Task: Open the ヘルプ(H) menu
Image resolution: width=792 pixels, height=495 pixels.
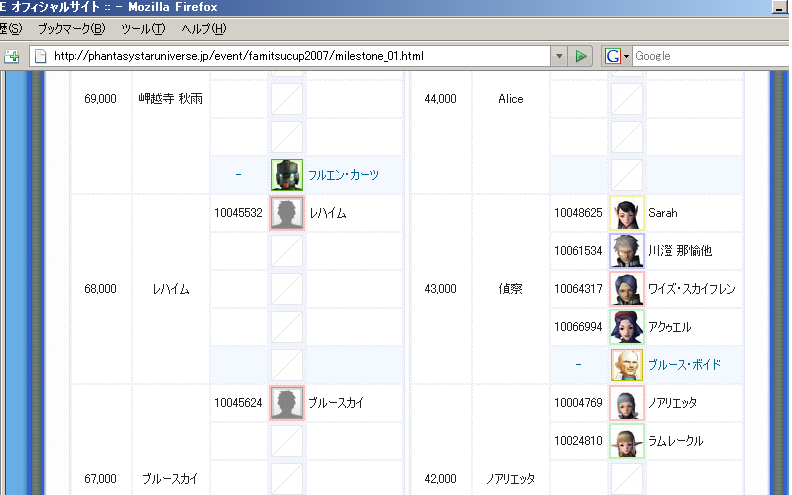Action: [203, 28]
